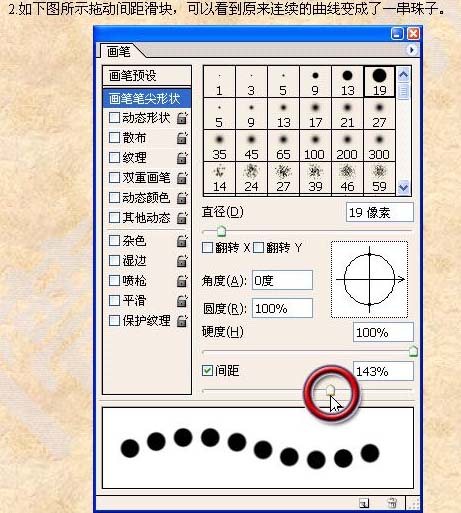Toggle lock icon for 动态颜色
This screenshot has width=461, height=513.
coord(182,198)
